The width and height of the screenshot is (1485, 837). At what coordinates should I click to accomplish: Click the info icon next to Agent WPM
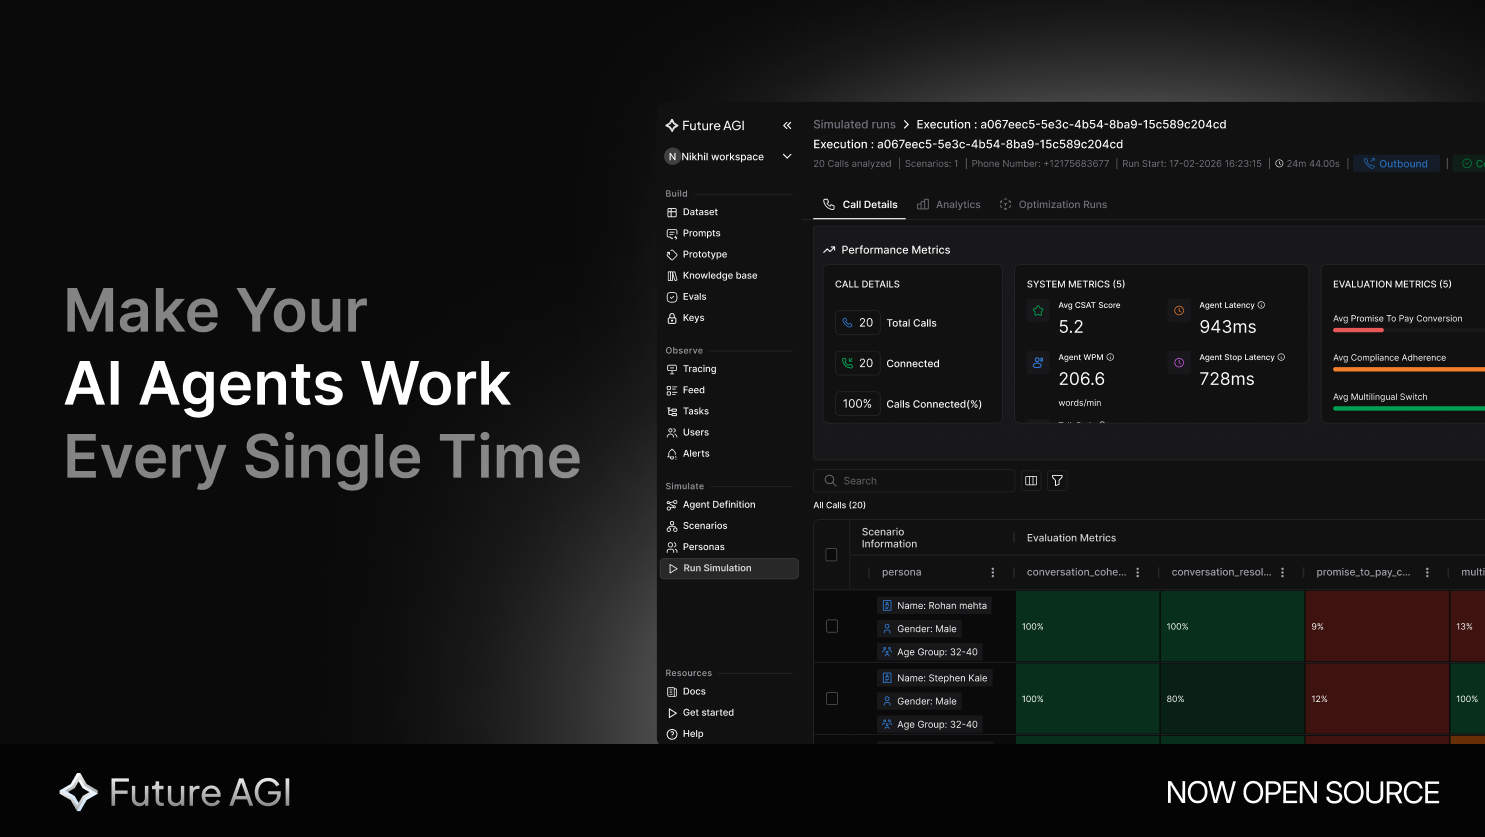(x=1110, y=357)
